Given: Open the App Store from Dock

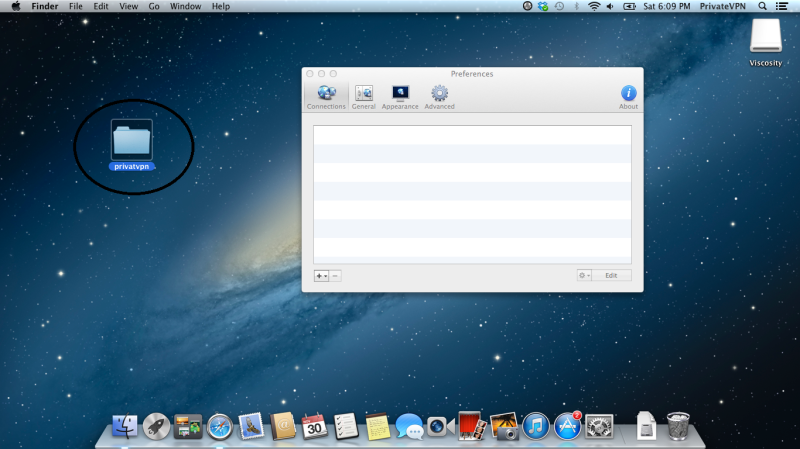Looking at the screenshot, I should [568, 427].
